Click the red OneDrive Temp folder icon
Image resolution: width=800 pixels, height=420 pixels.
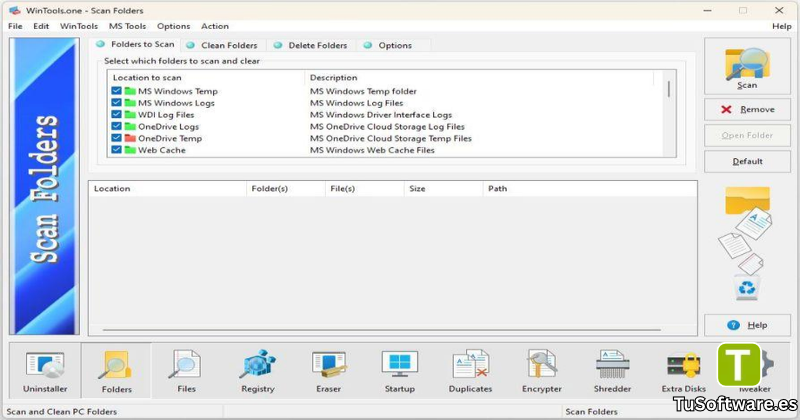130,138
